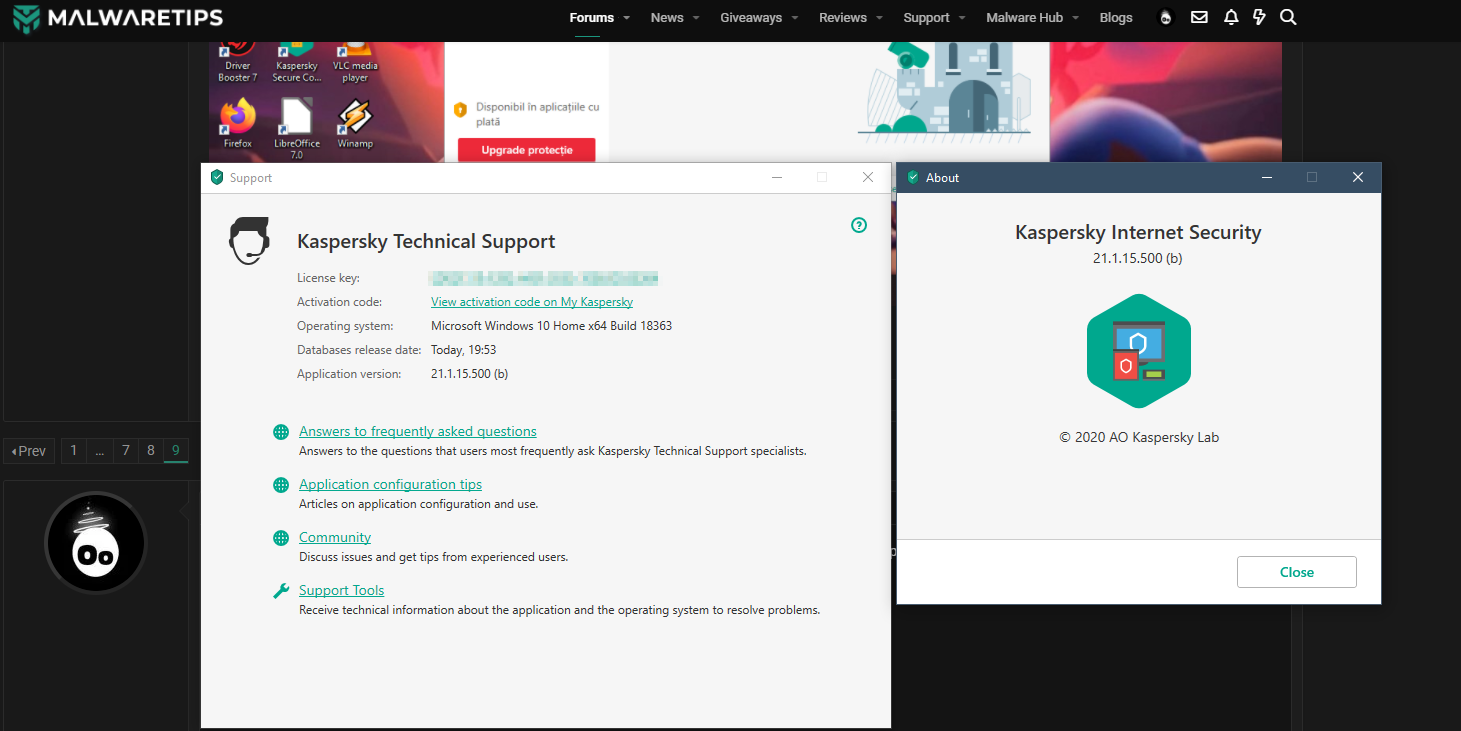
Task: Click the Close button in the About window
Action: click(1297, 572)
